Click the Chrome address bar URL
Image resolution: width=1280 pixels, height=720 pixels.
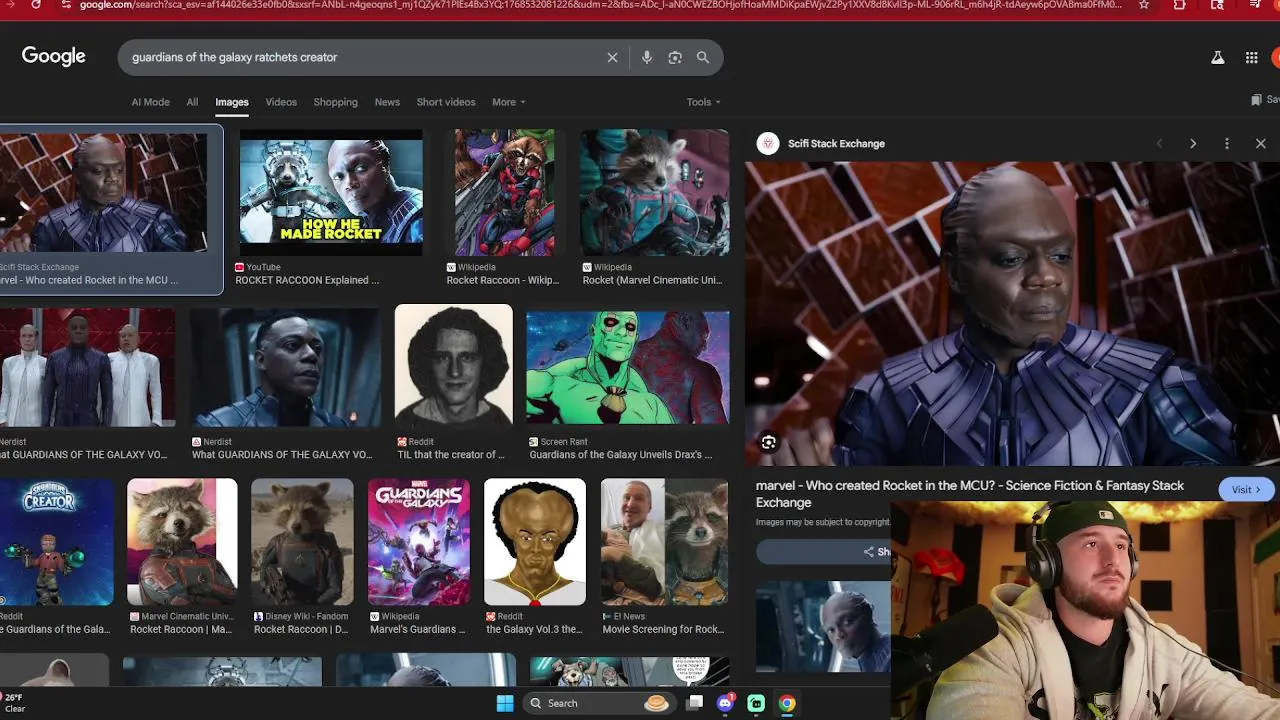click(x=600, y=5)
